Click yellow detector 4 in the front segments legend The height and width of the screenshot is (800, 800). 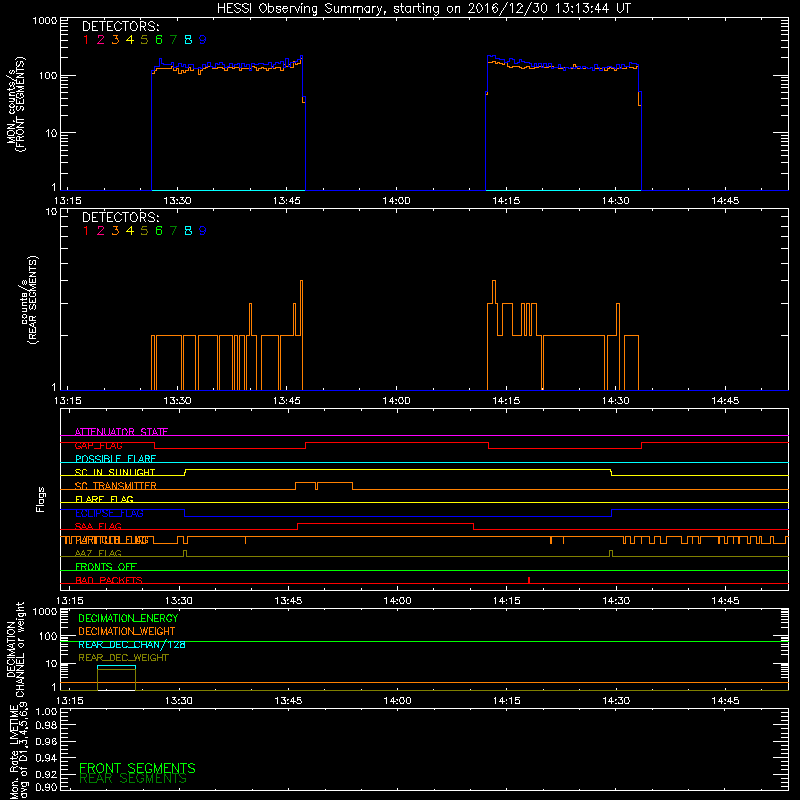pyautogui.click(x=130, y=40)
